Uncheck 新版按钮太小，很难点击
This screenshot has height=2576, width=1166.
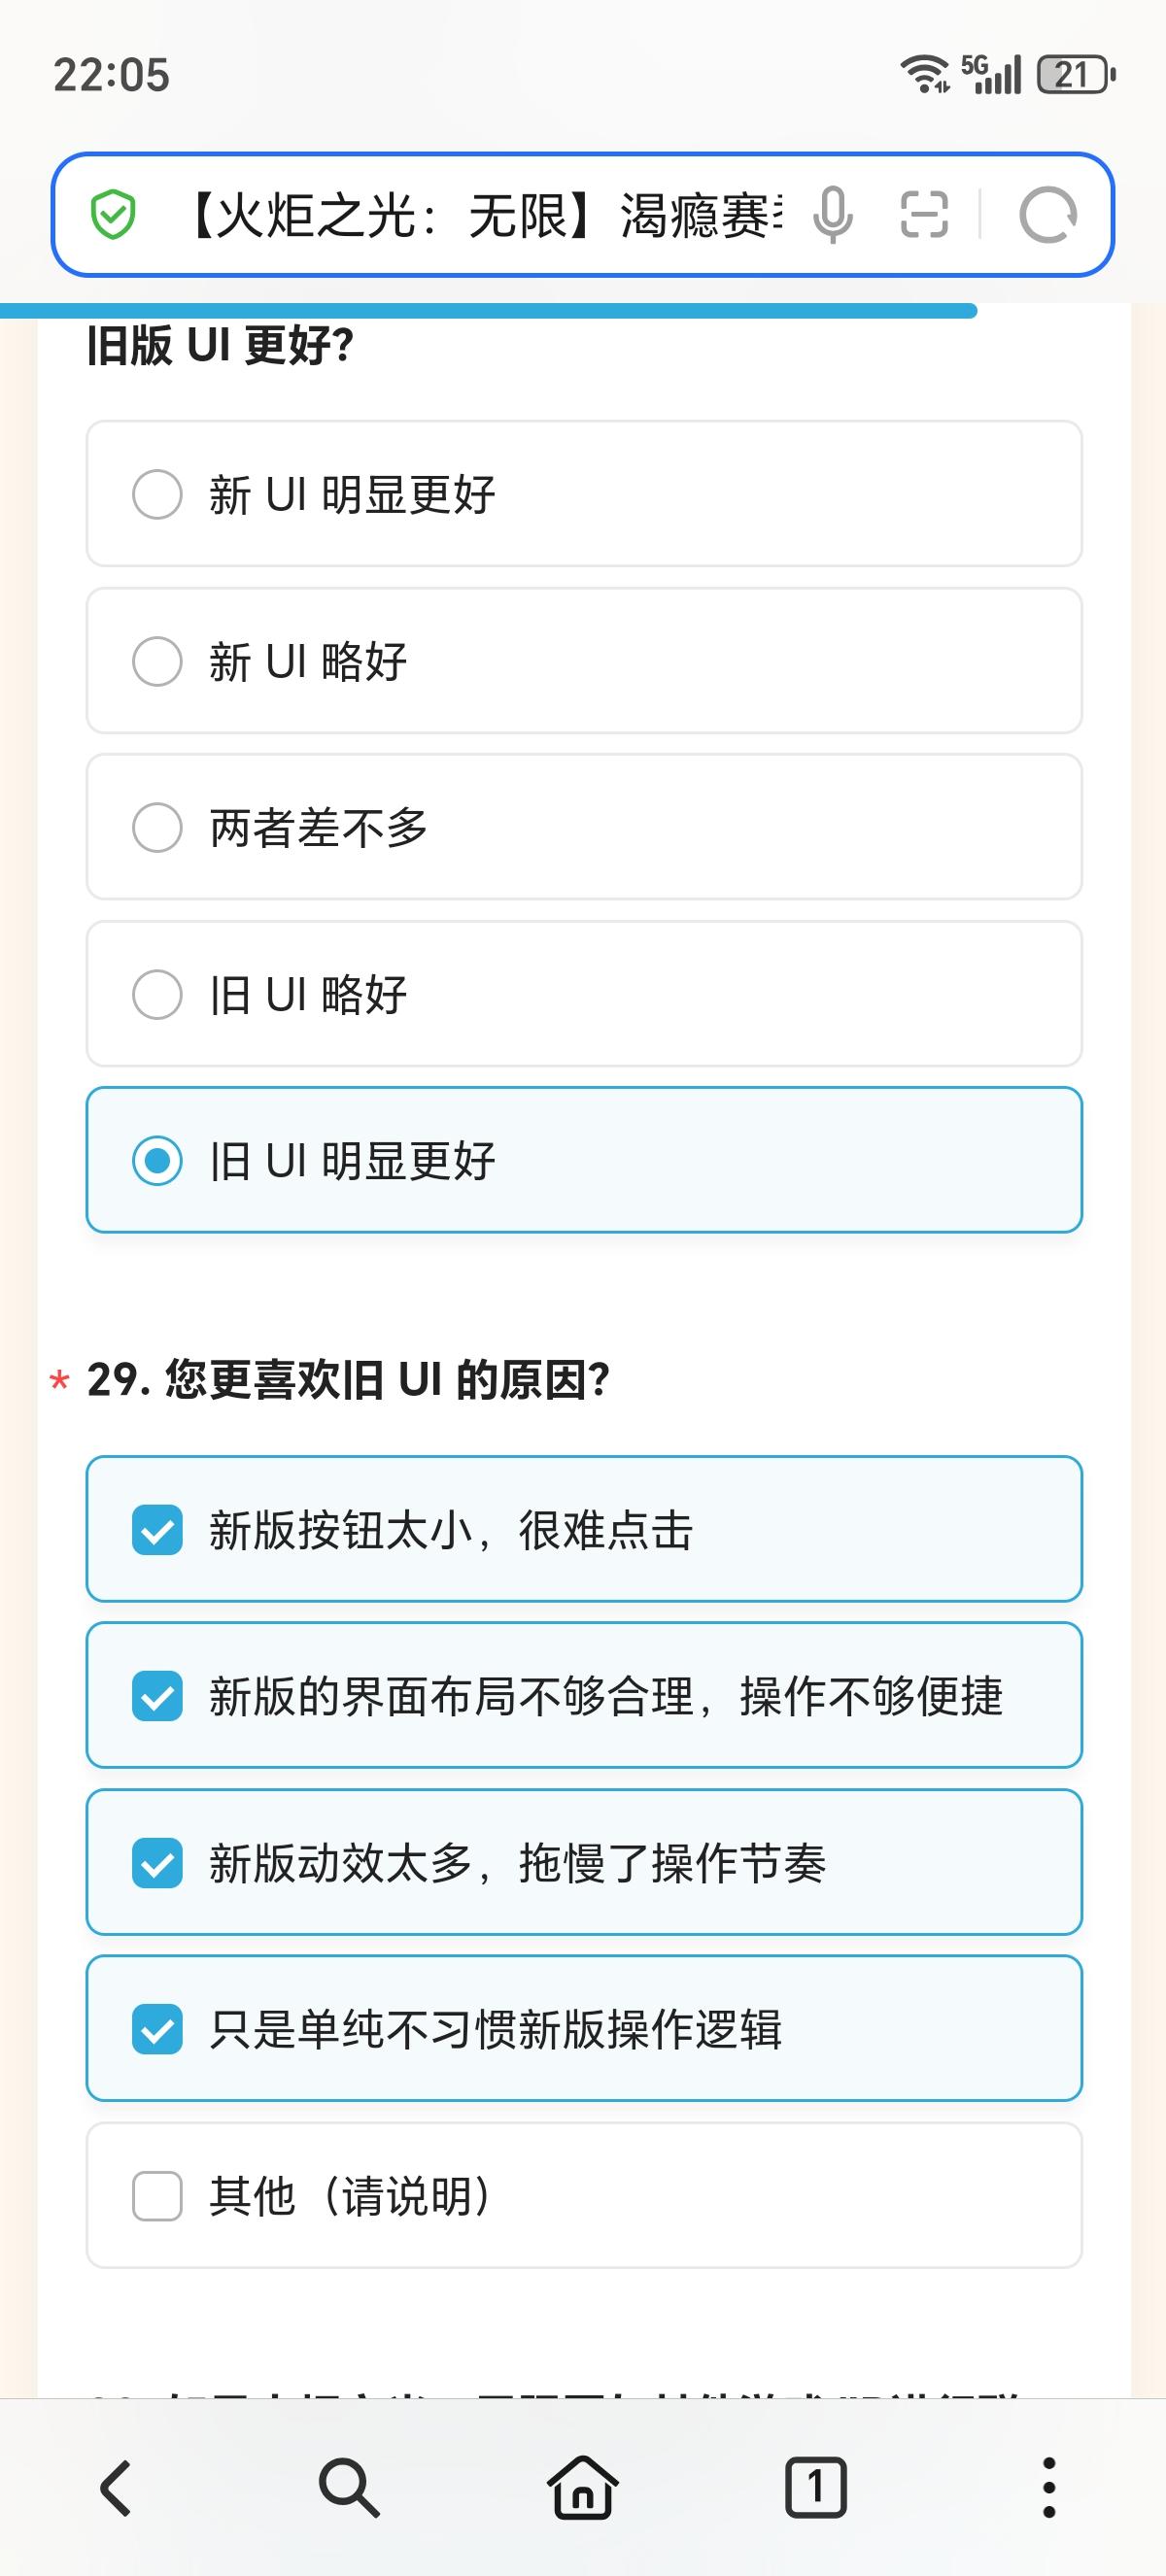157,1530
